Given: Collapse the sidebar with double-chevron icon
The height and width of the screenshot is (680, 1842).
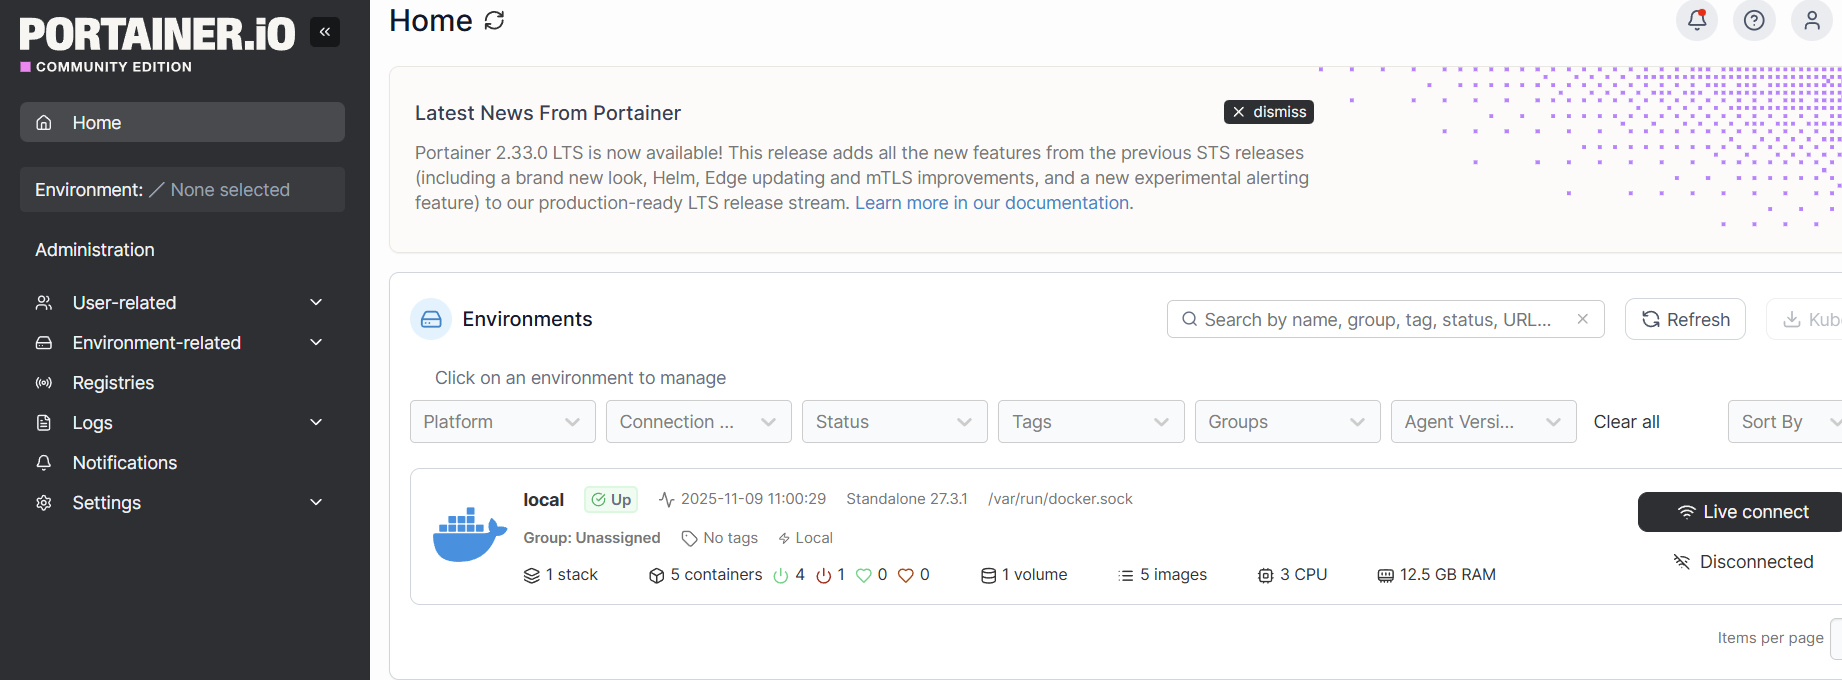Looking at the screenshot, I should pos(325,32).
